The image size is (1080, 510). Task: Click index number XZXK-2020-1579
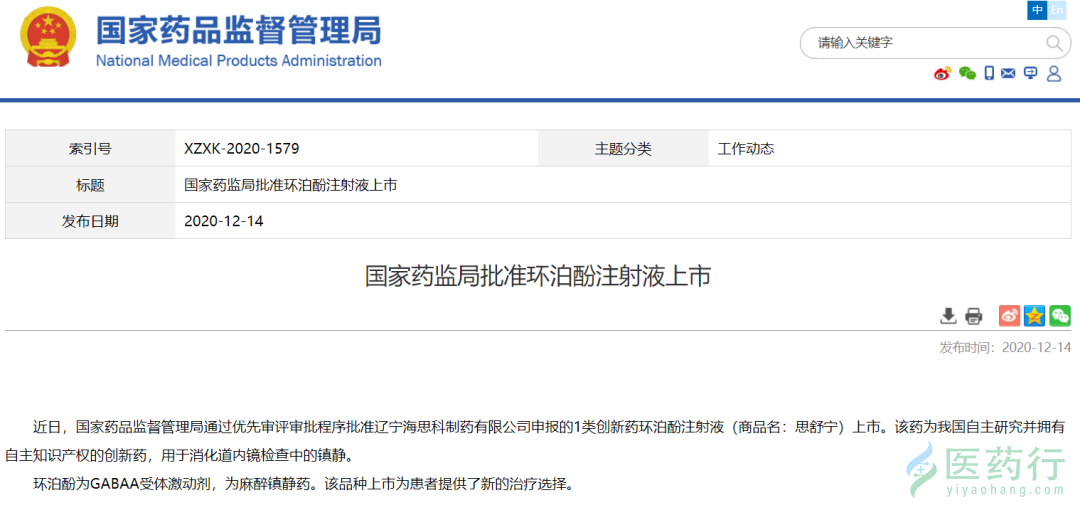(241, 148)
